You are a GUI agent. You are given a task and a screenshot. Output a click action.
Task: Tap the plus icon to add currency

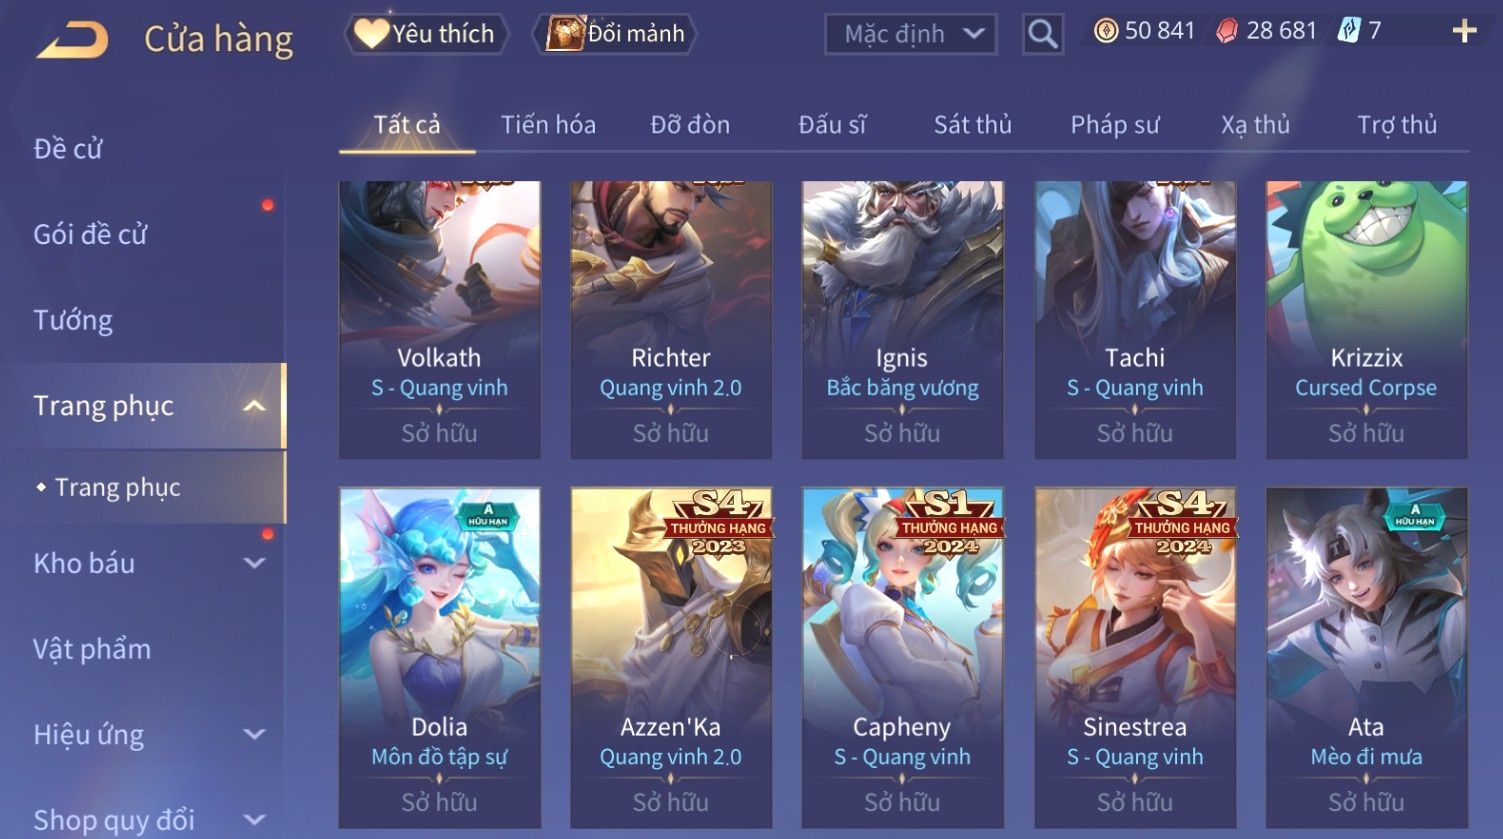point(1464,32)
